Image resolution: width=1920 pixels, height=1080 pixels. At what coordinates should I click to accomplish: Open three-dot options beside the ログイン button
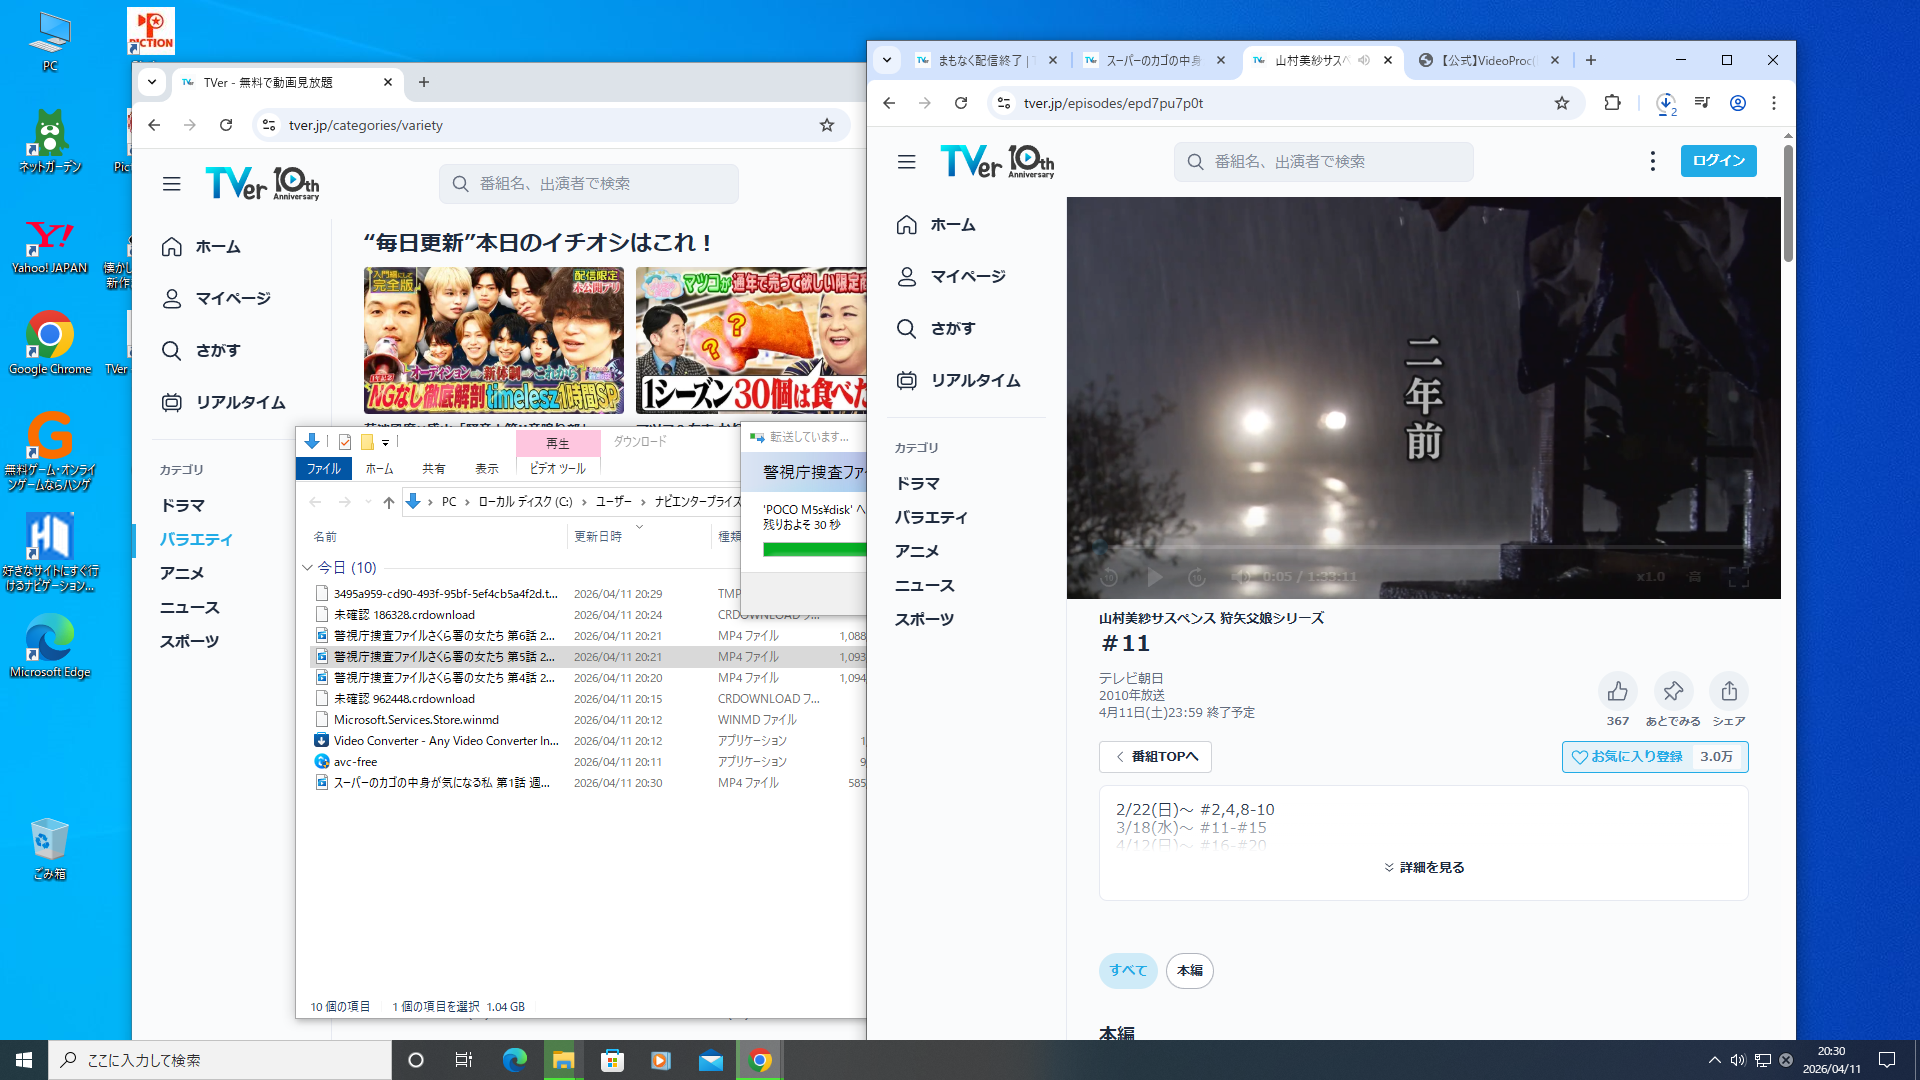click(x=1653, y=161)
